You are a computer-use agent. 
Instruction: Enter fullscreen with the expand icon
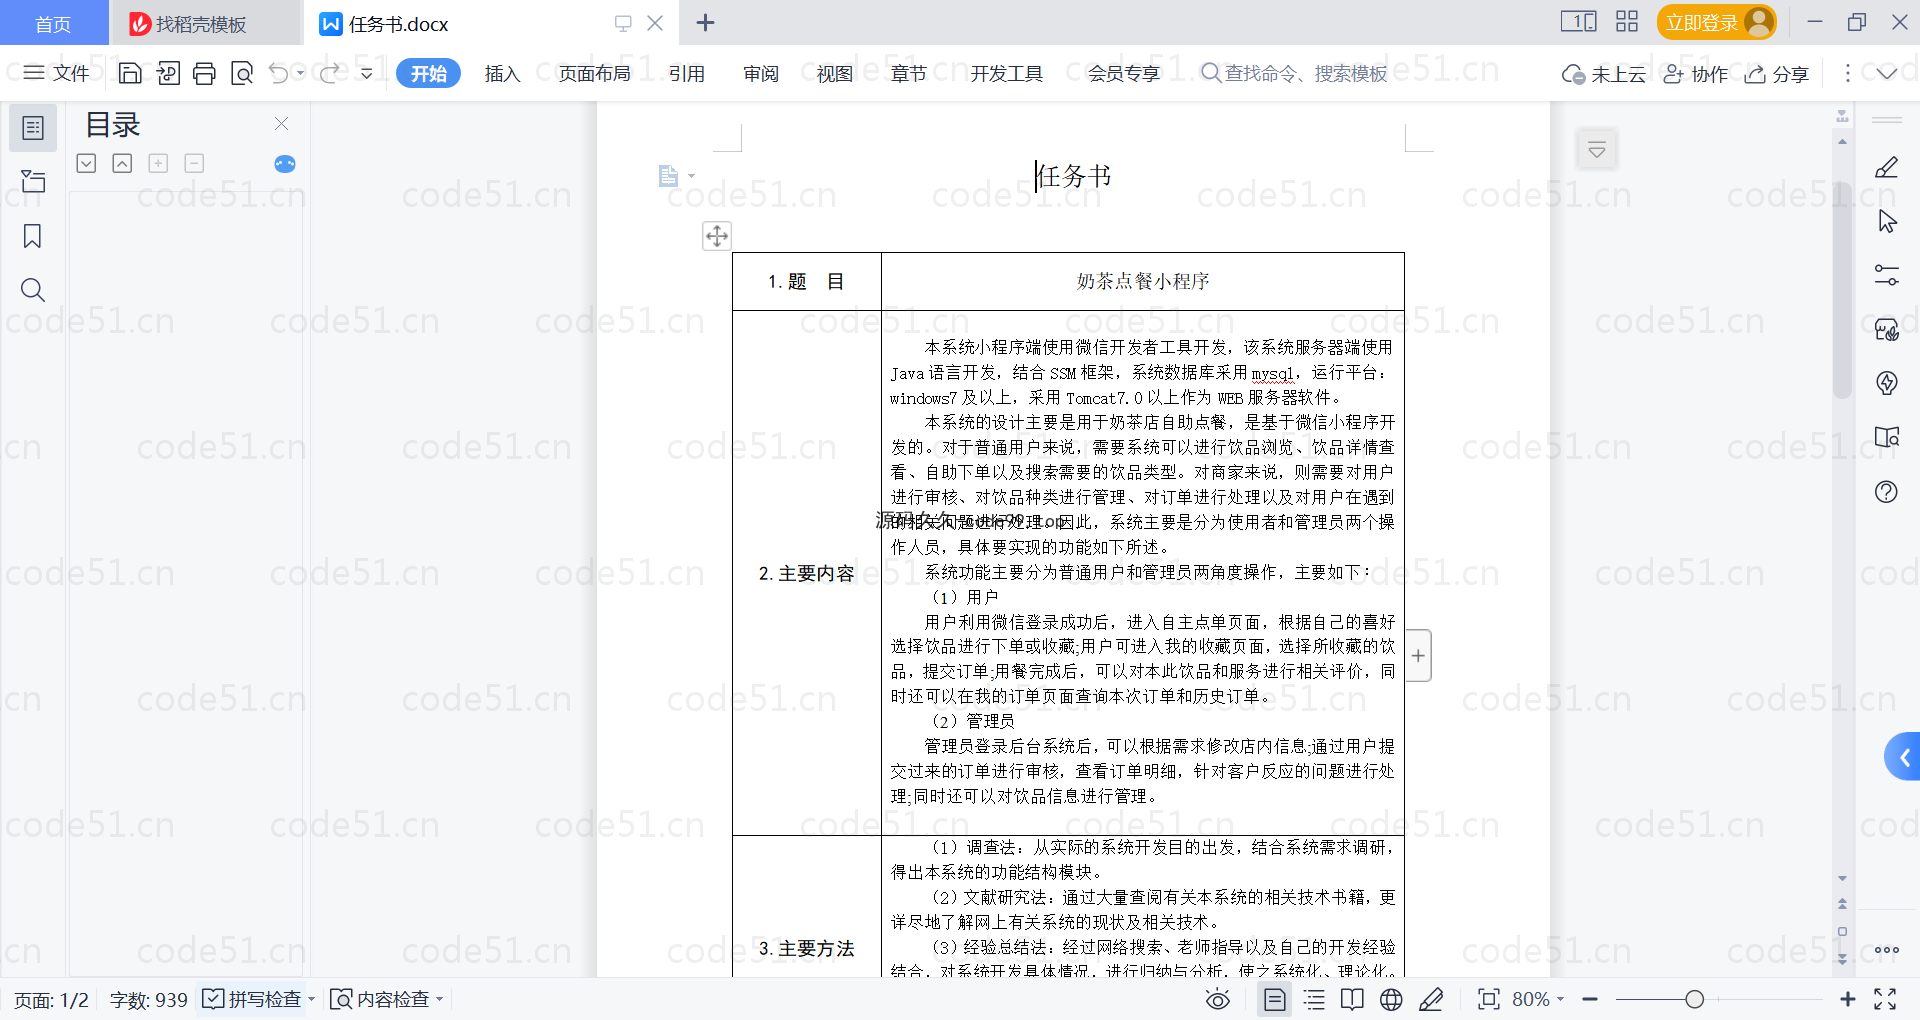[x=1885, y=999]
